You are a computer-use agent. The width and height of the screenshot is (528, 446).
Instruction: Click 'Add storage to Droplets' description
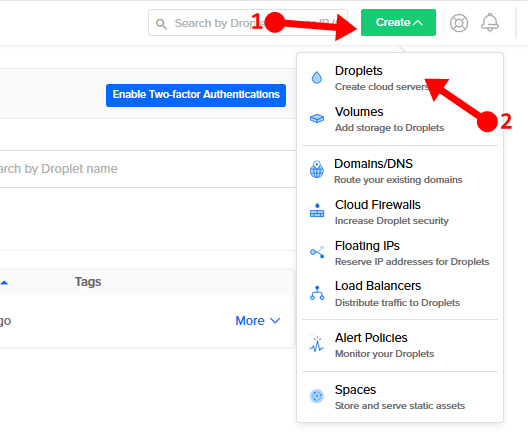389,128
